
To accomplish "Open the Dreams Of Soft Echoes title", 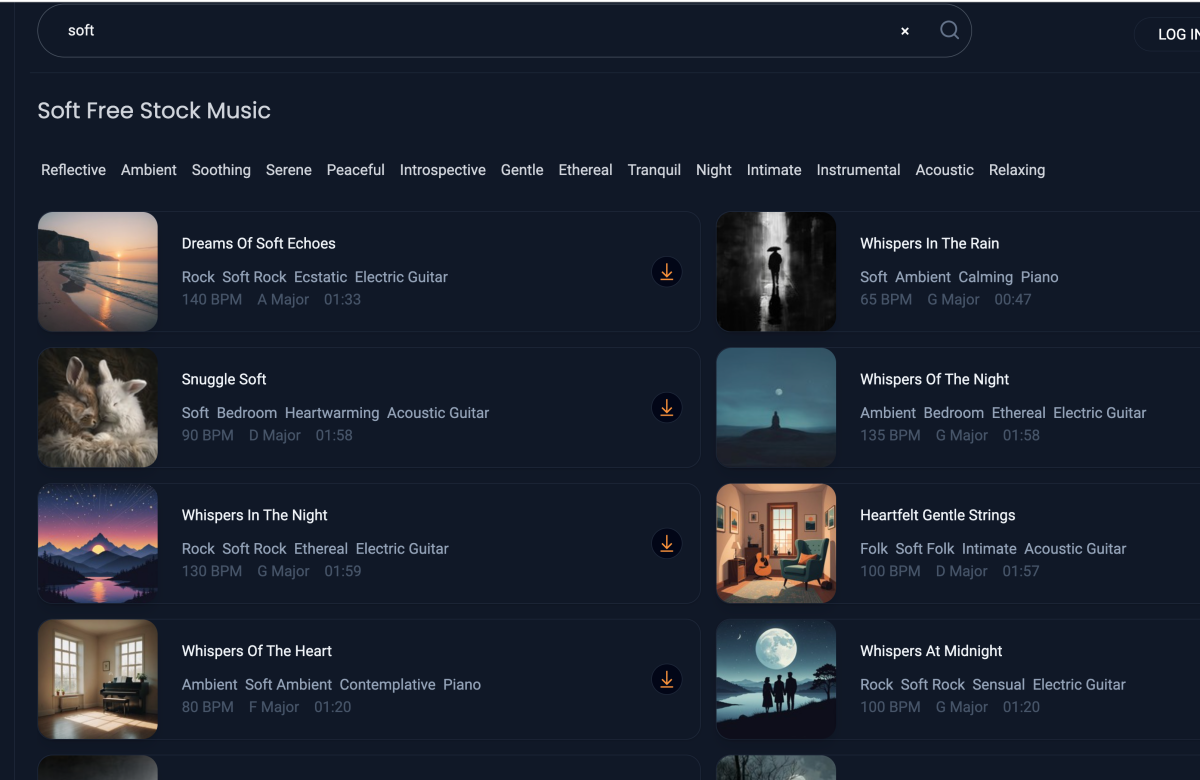I will pos(259,243).
